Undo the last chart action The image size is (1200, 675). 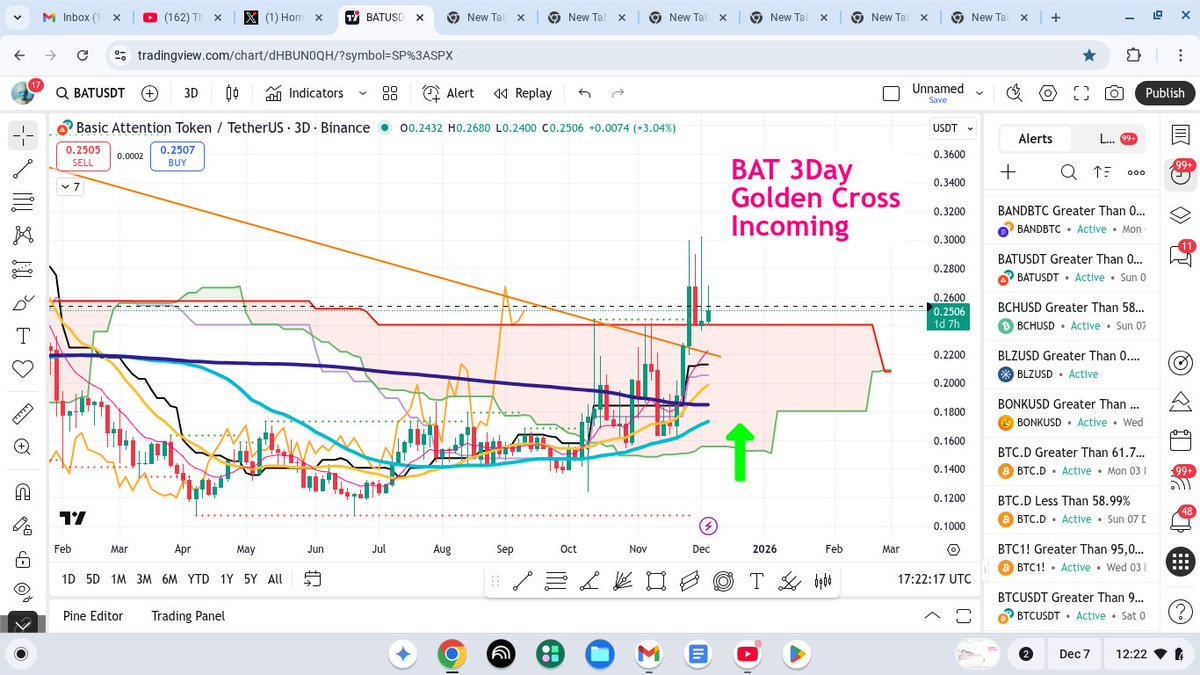click(x=585, y=93)
